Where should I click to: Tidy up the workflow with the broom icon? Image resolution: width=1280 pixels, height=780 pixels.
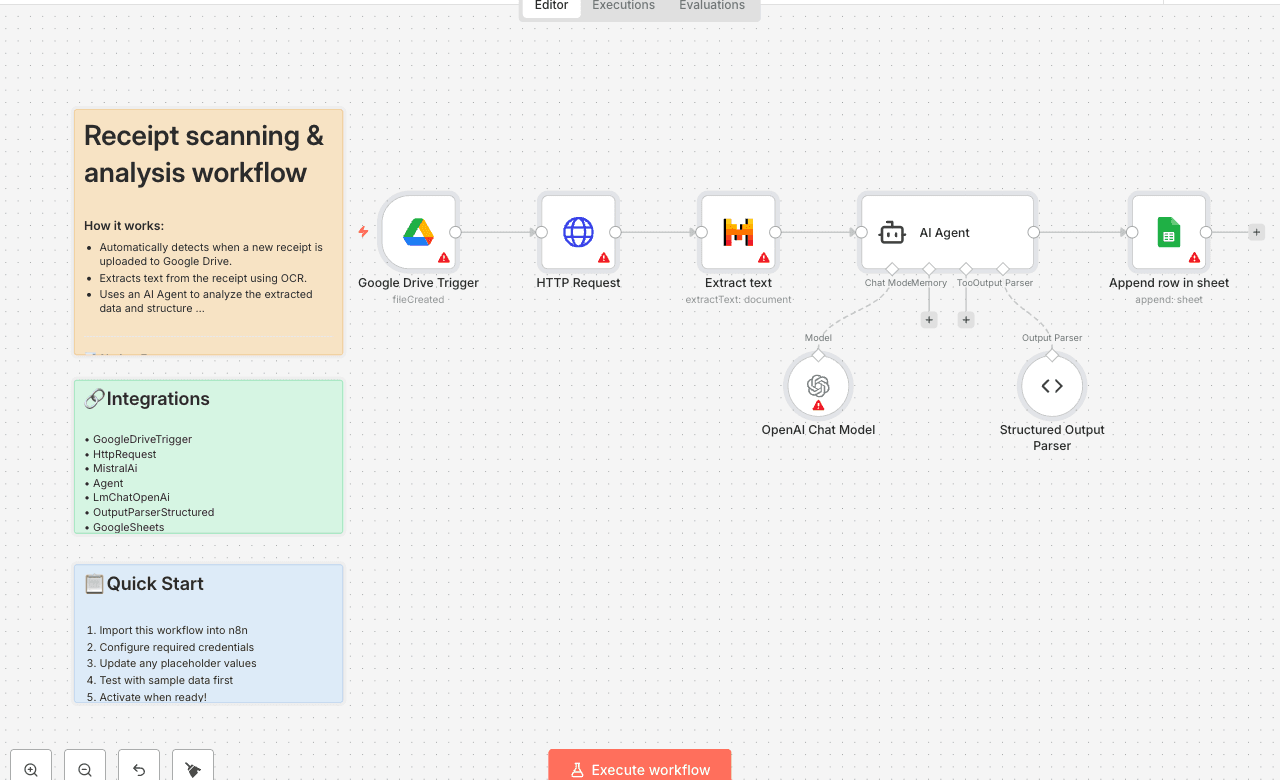(x=192, y=768)
